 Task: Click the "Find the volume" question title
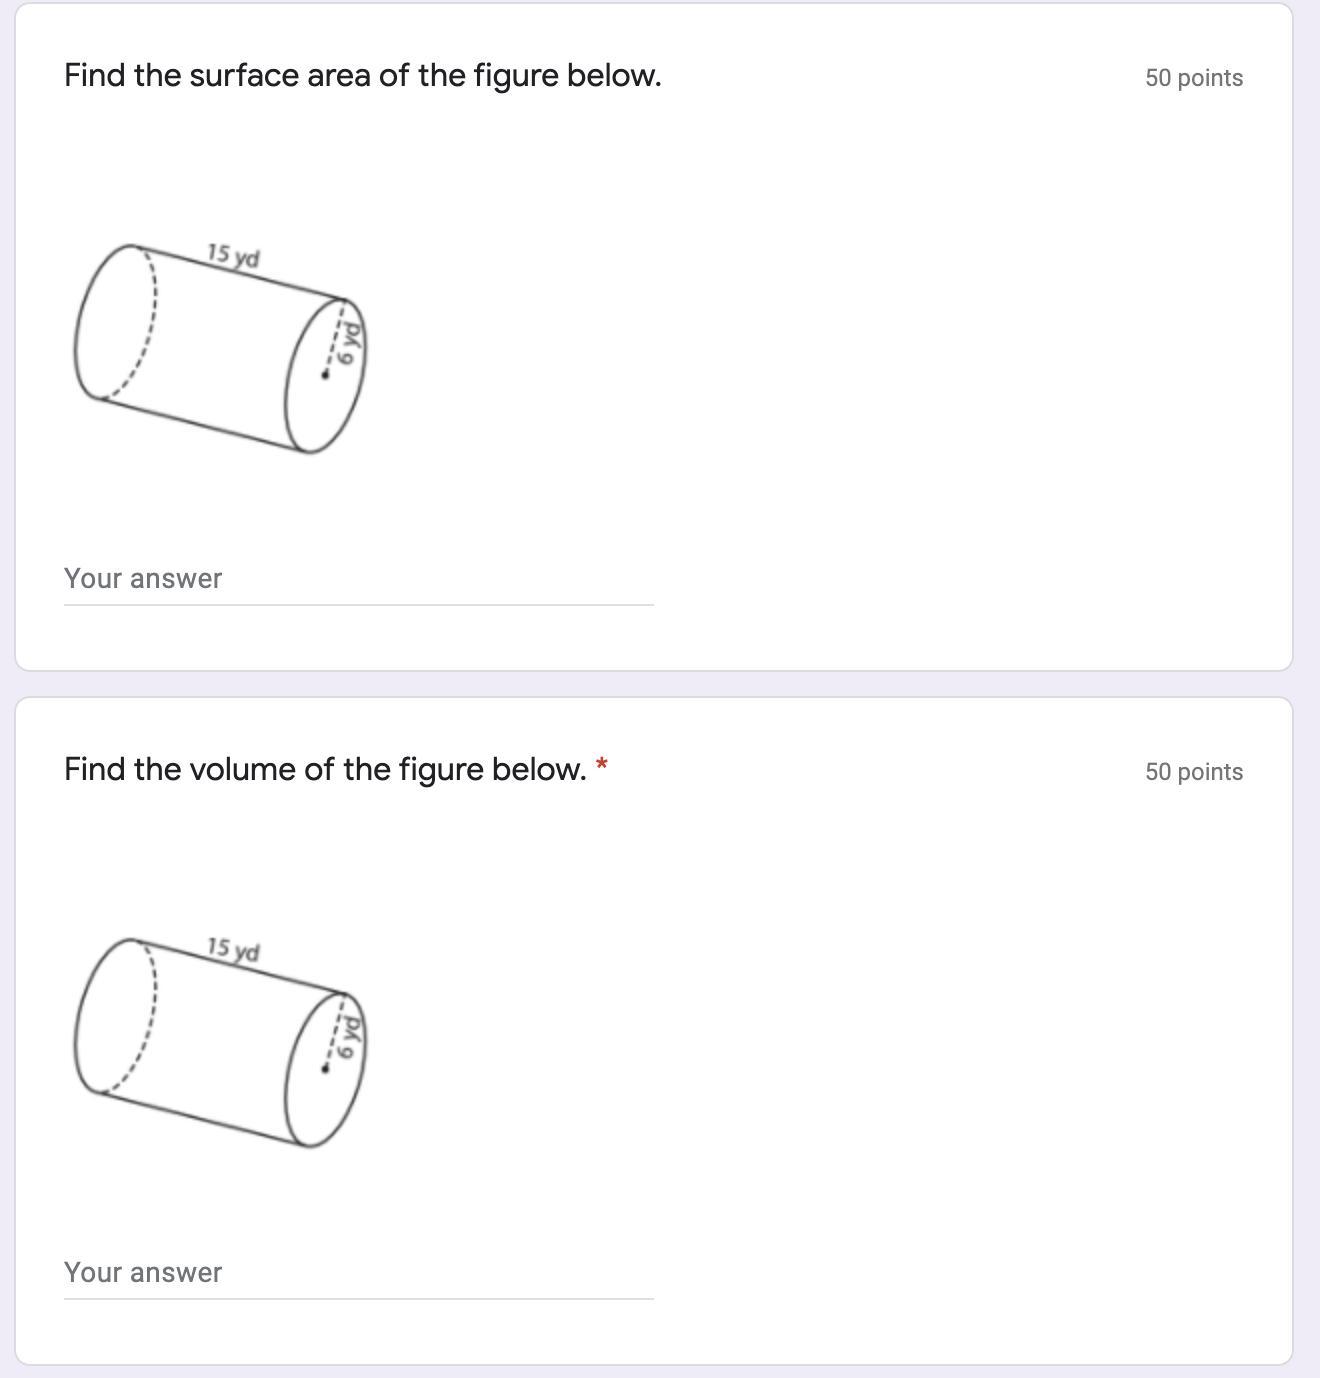point(325,770)
